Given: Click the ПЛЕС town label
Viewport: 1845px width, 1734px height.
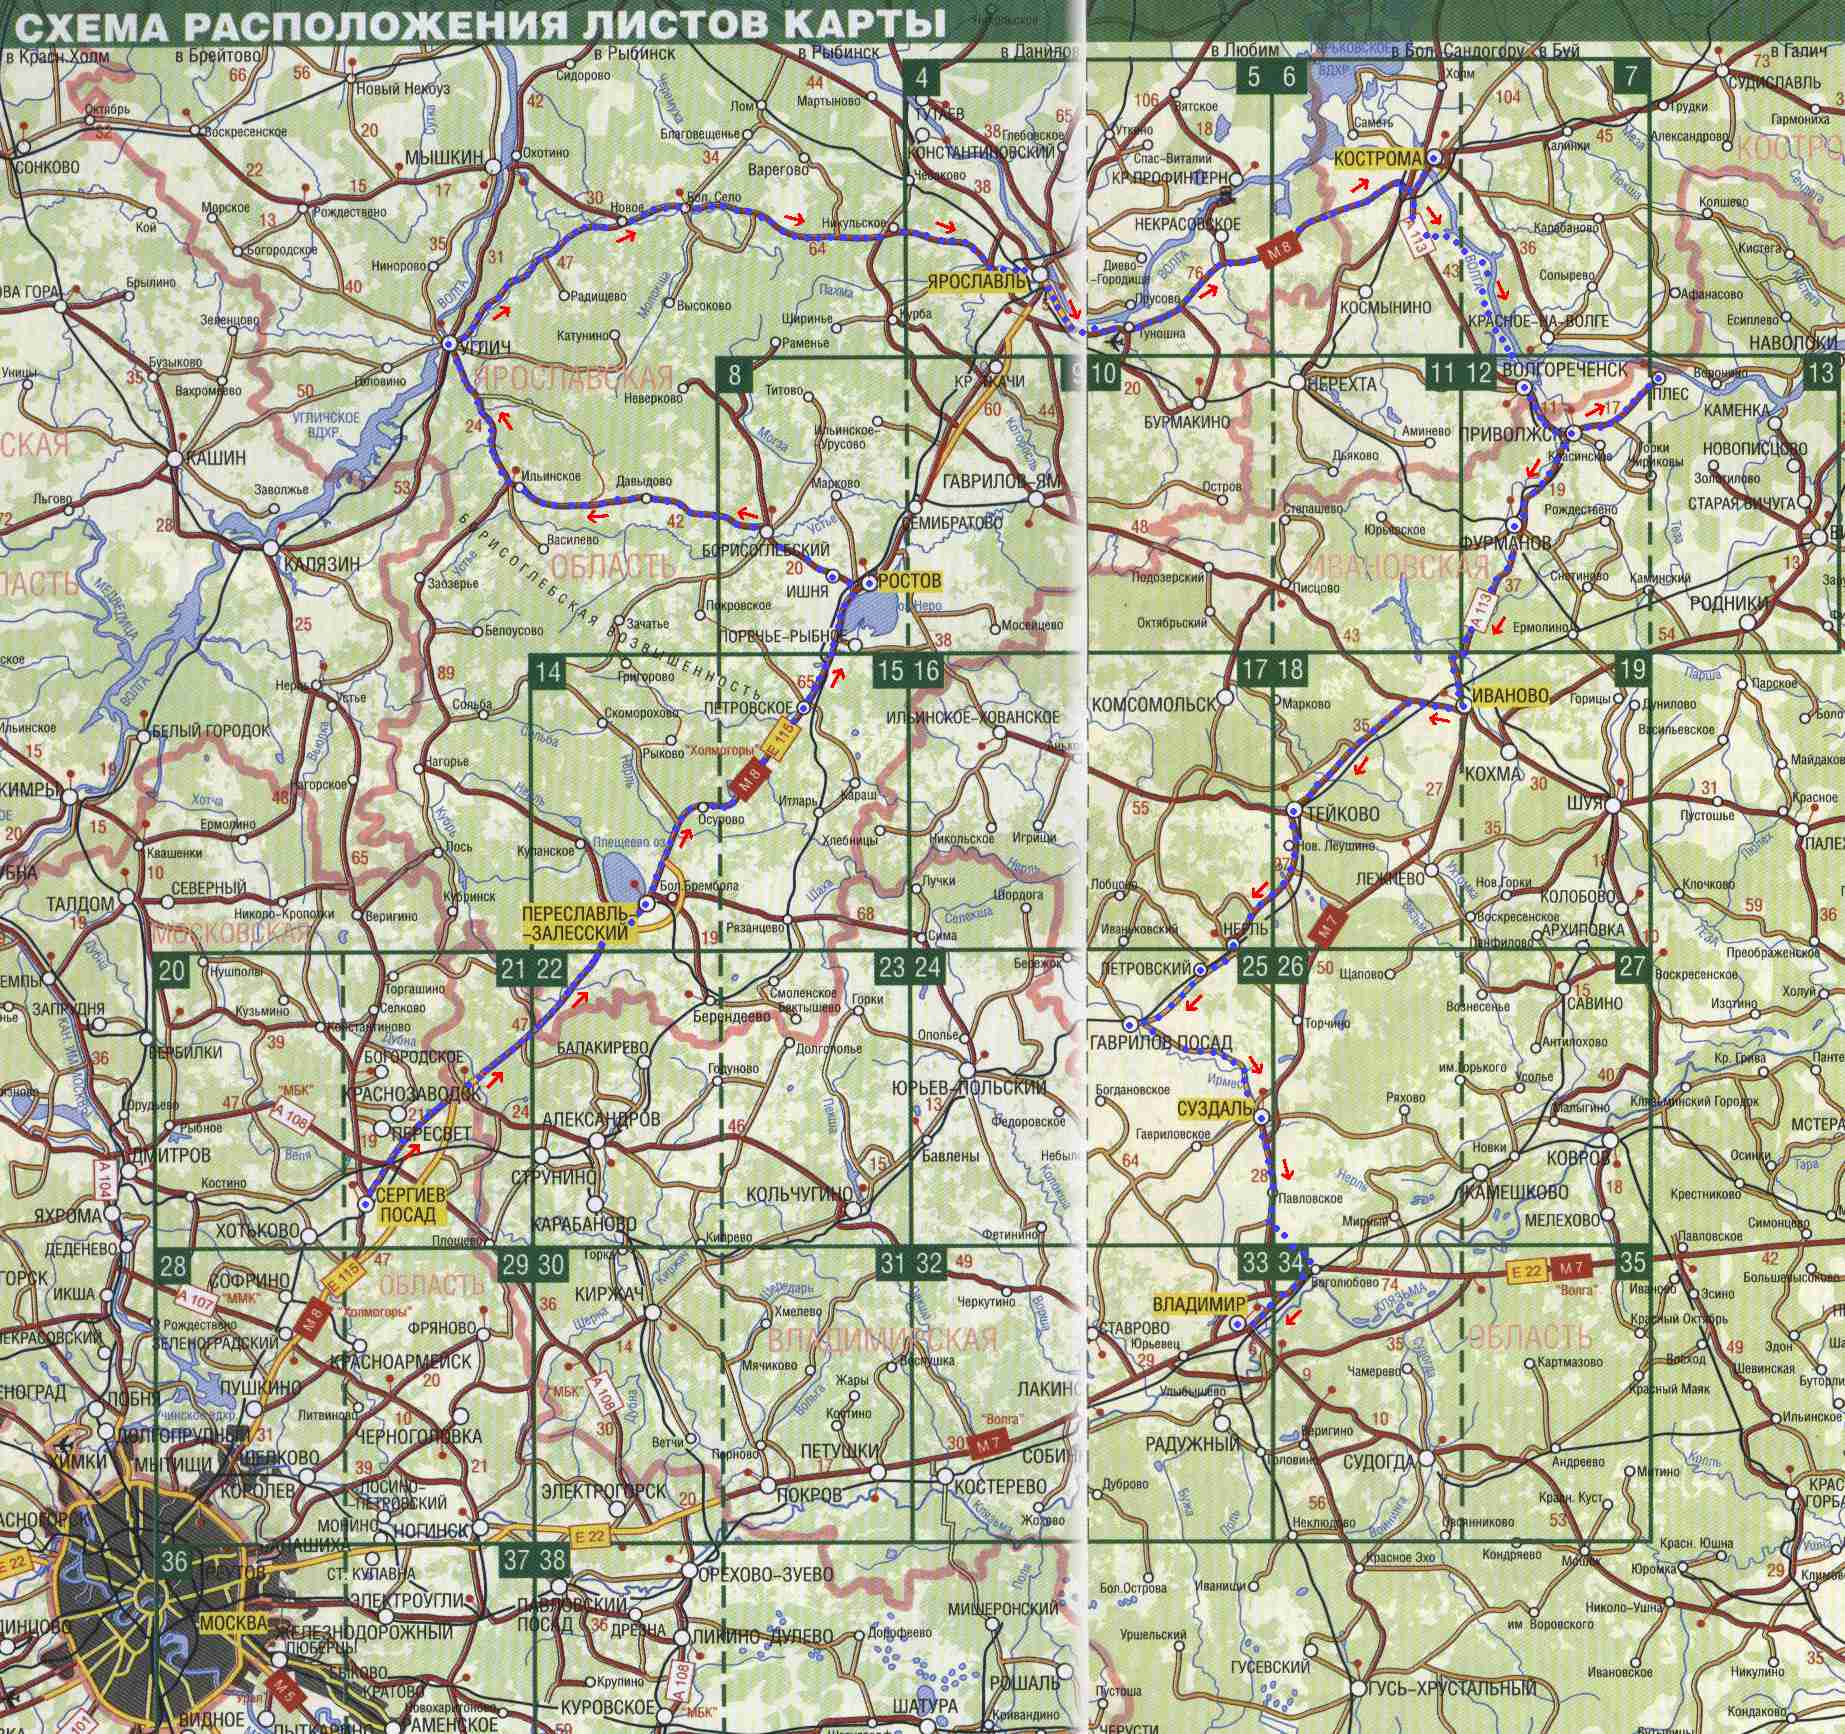Looking at the screenshot, I should pos(1669,393).
